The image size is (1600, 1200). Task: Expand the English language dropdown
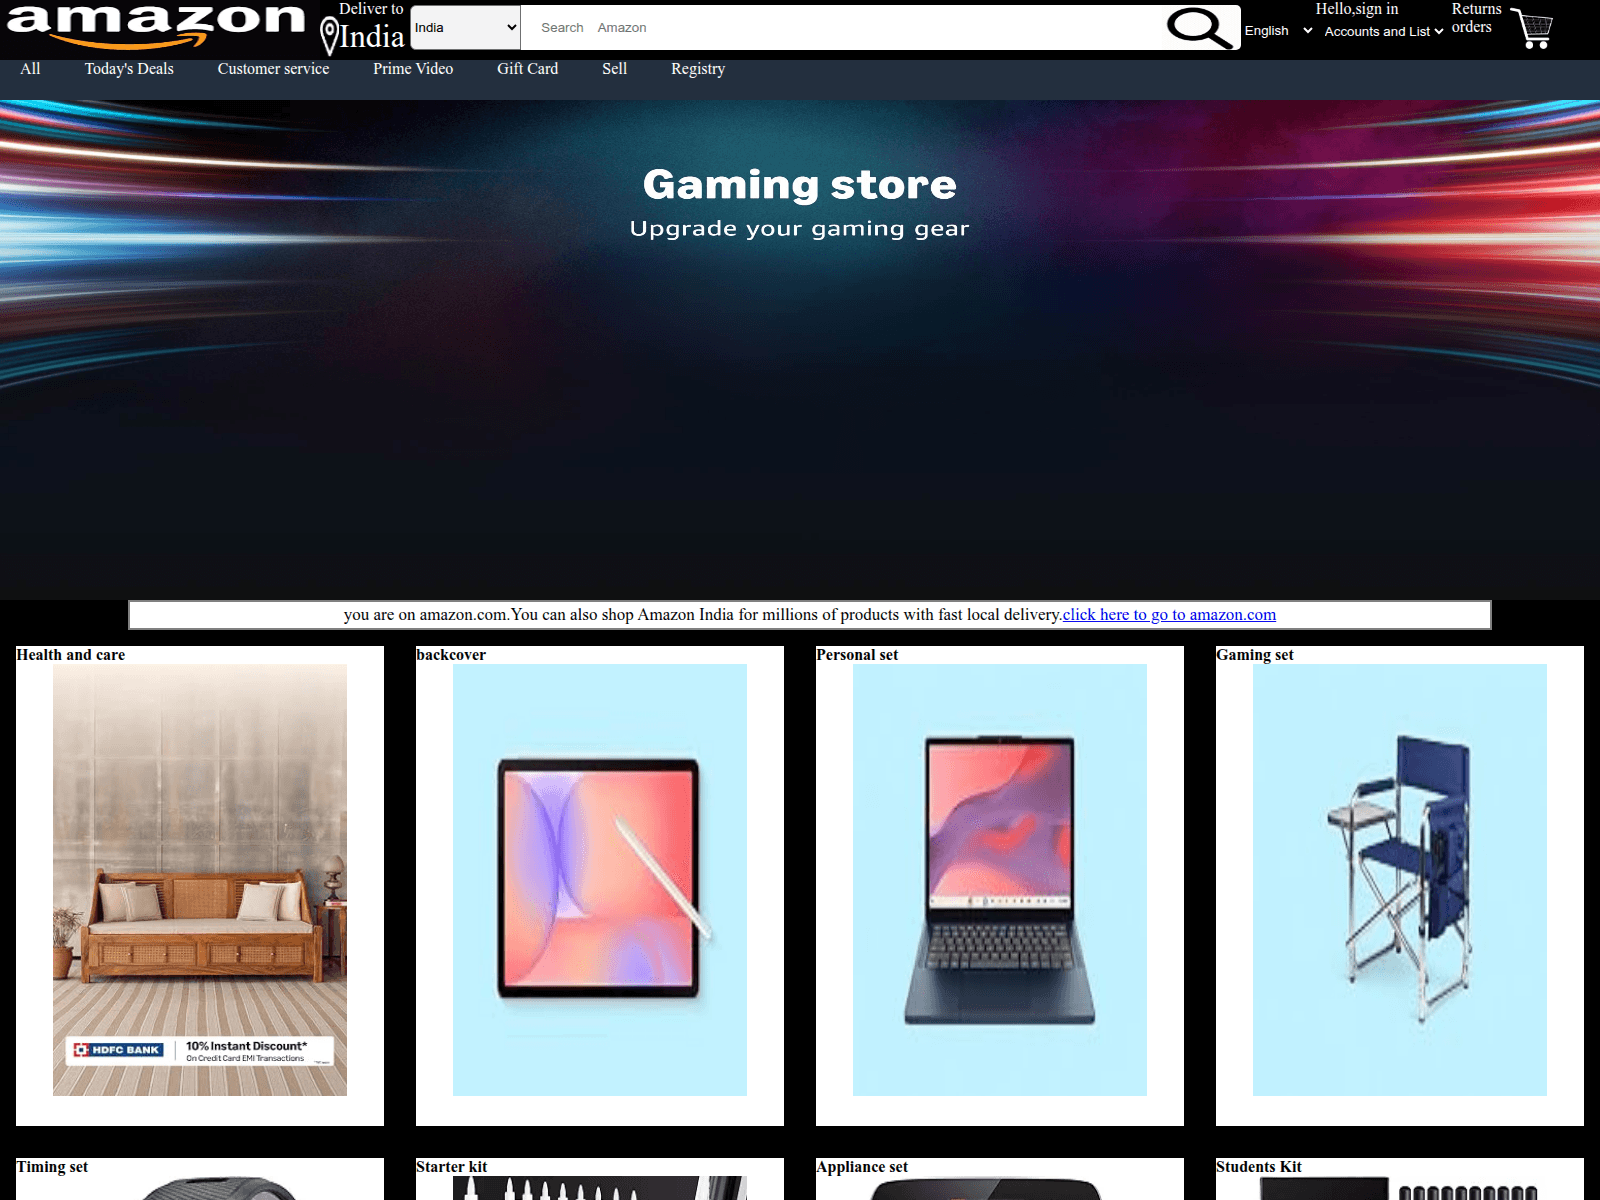(1278, 31)
